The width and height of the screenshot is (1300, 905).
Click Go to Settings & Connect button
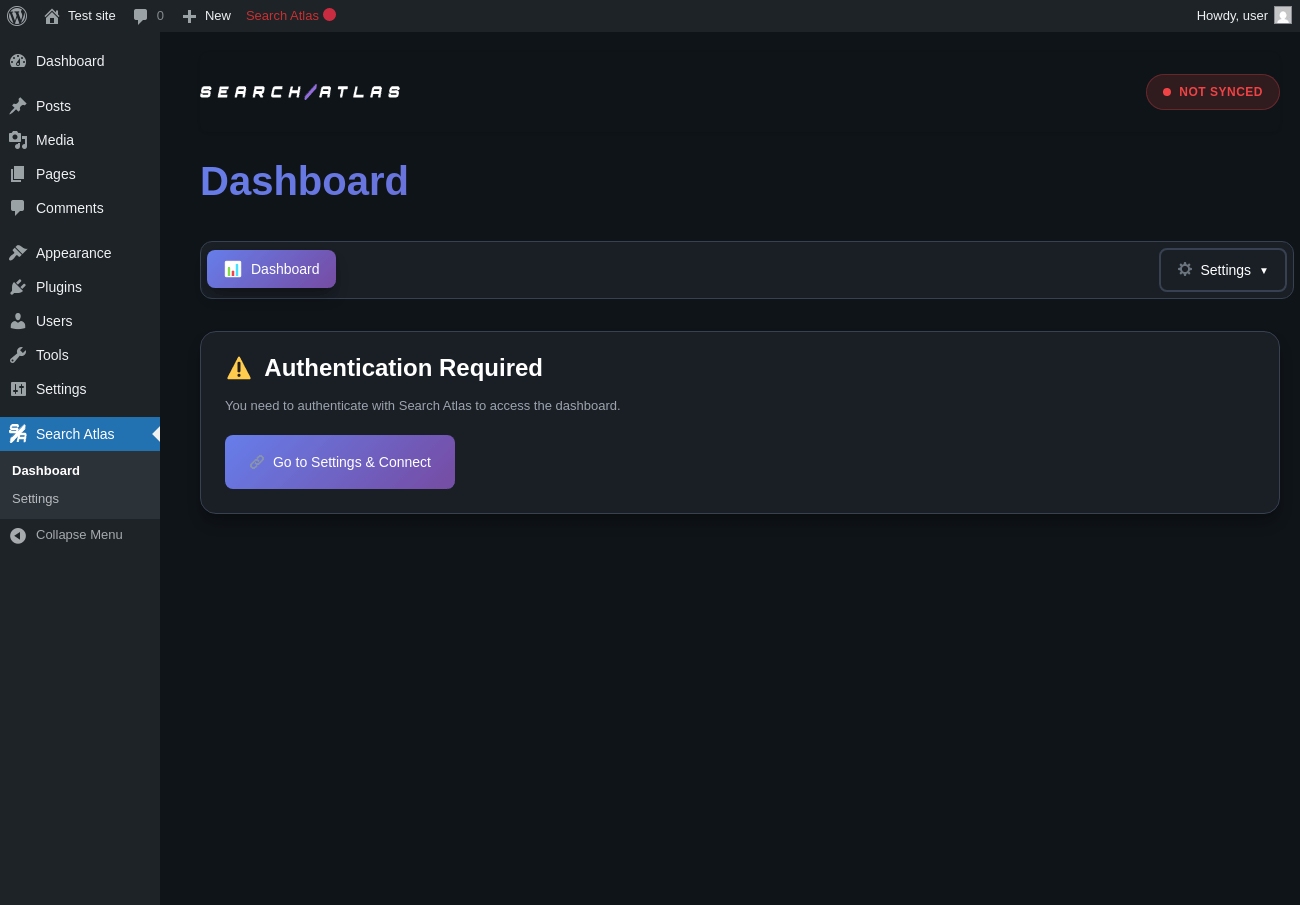click(x=340, y=462)
